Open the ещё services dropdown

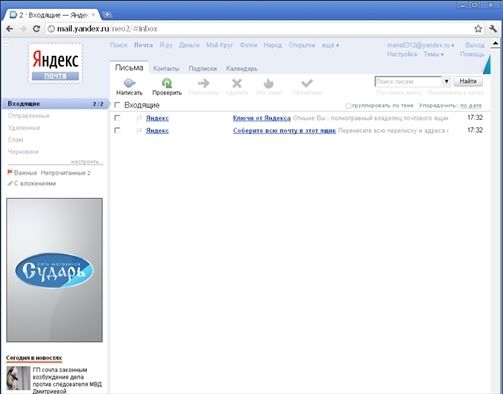(x=330, y=45)
